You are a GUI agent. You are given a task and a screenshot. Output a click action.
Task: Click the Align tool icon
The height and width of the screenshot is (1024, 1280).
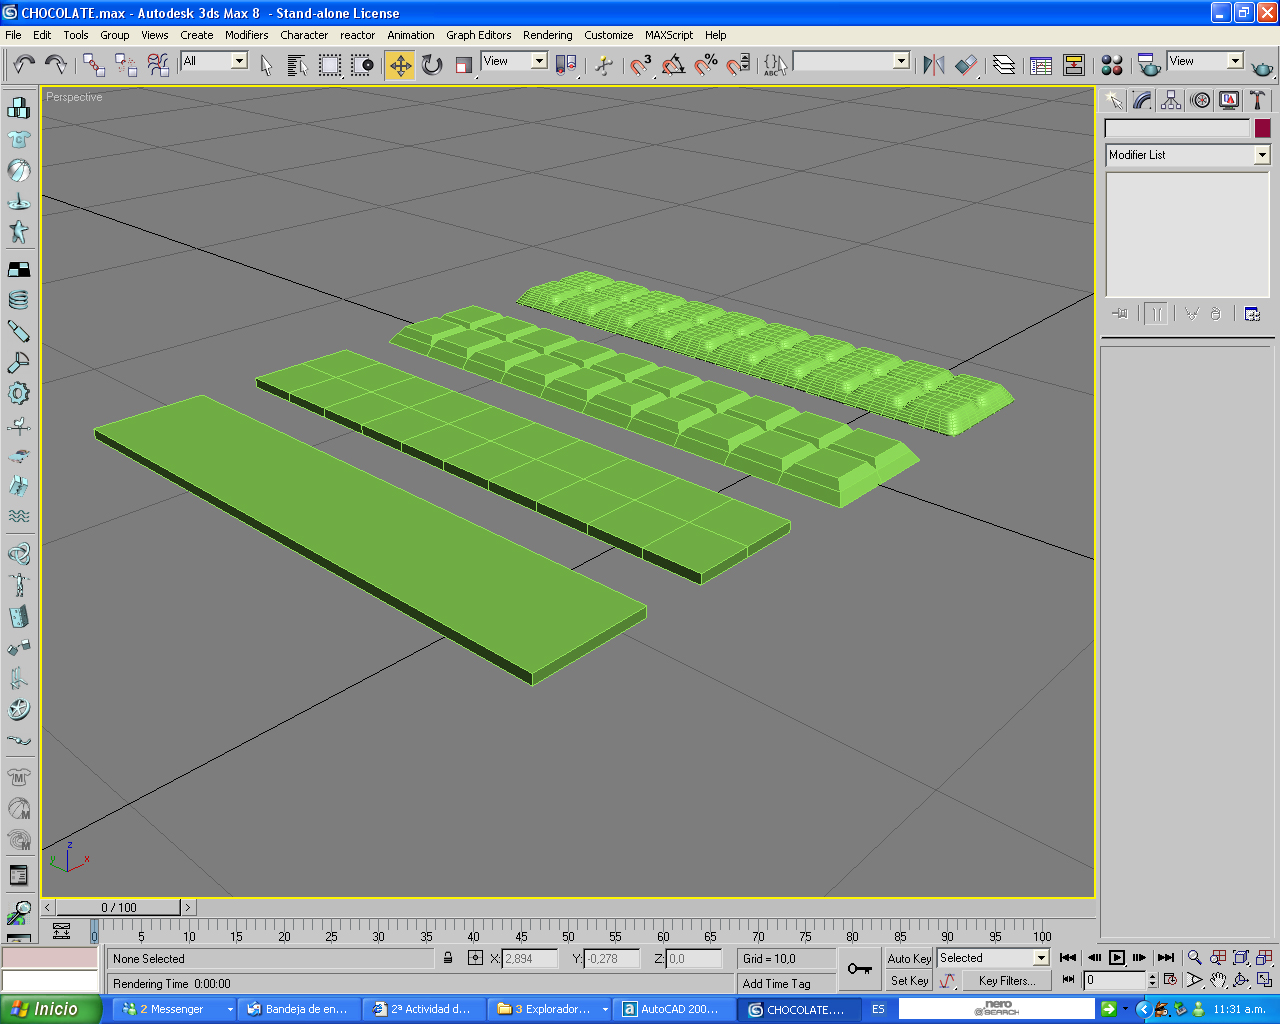pyautogui.click(x=965, y=65)
